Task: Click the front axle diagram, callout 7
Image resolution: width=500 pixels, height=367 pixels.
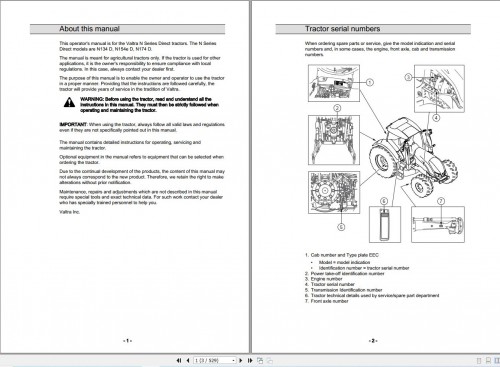Action: pyautogui.click(x=438, y=224)
